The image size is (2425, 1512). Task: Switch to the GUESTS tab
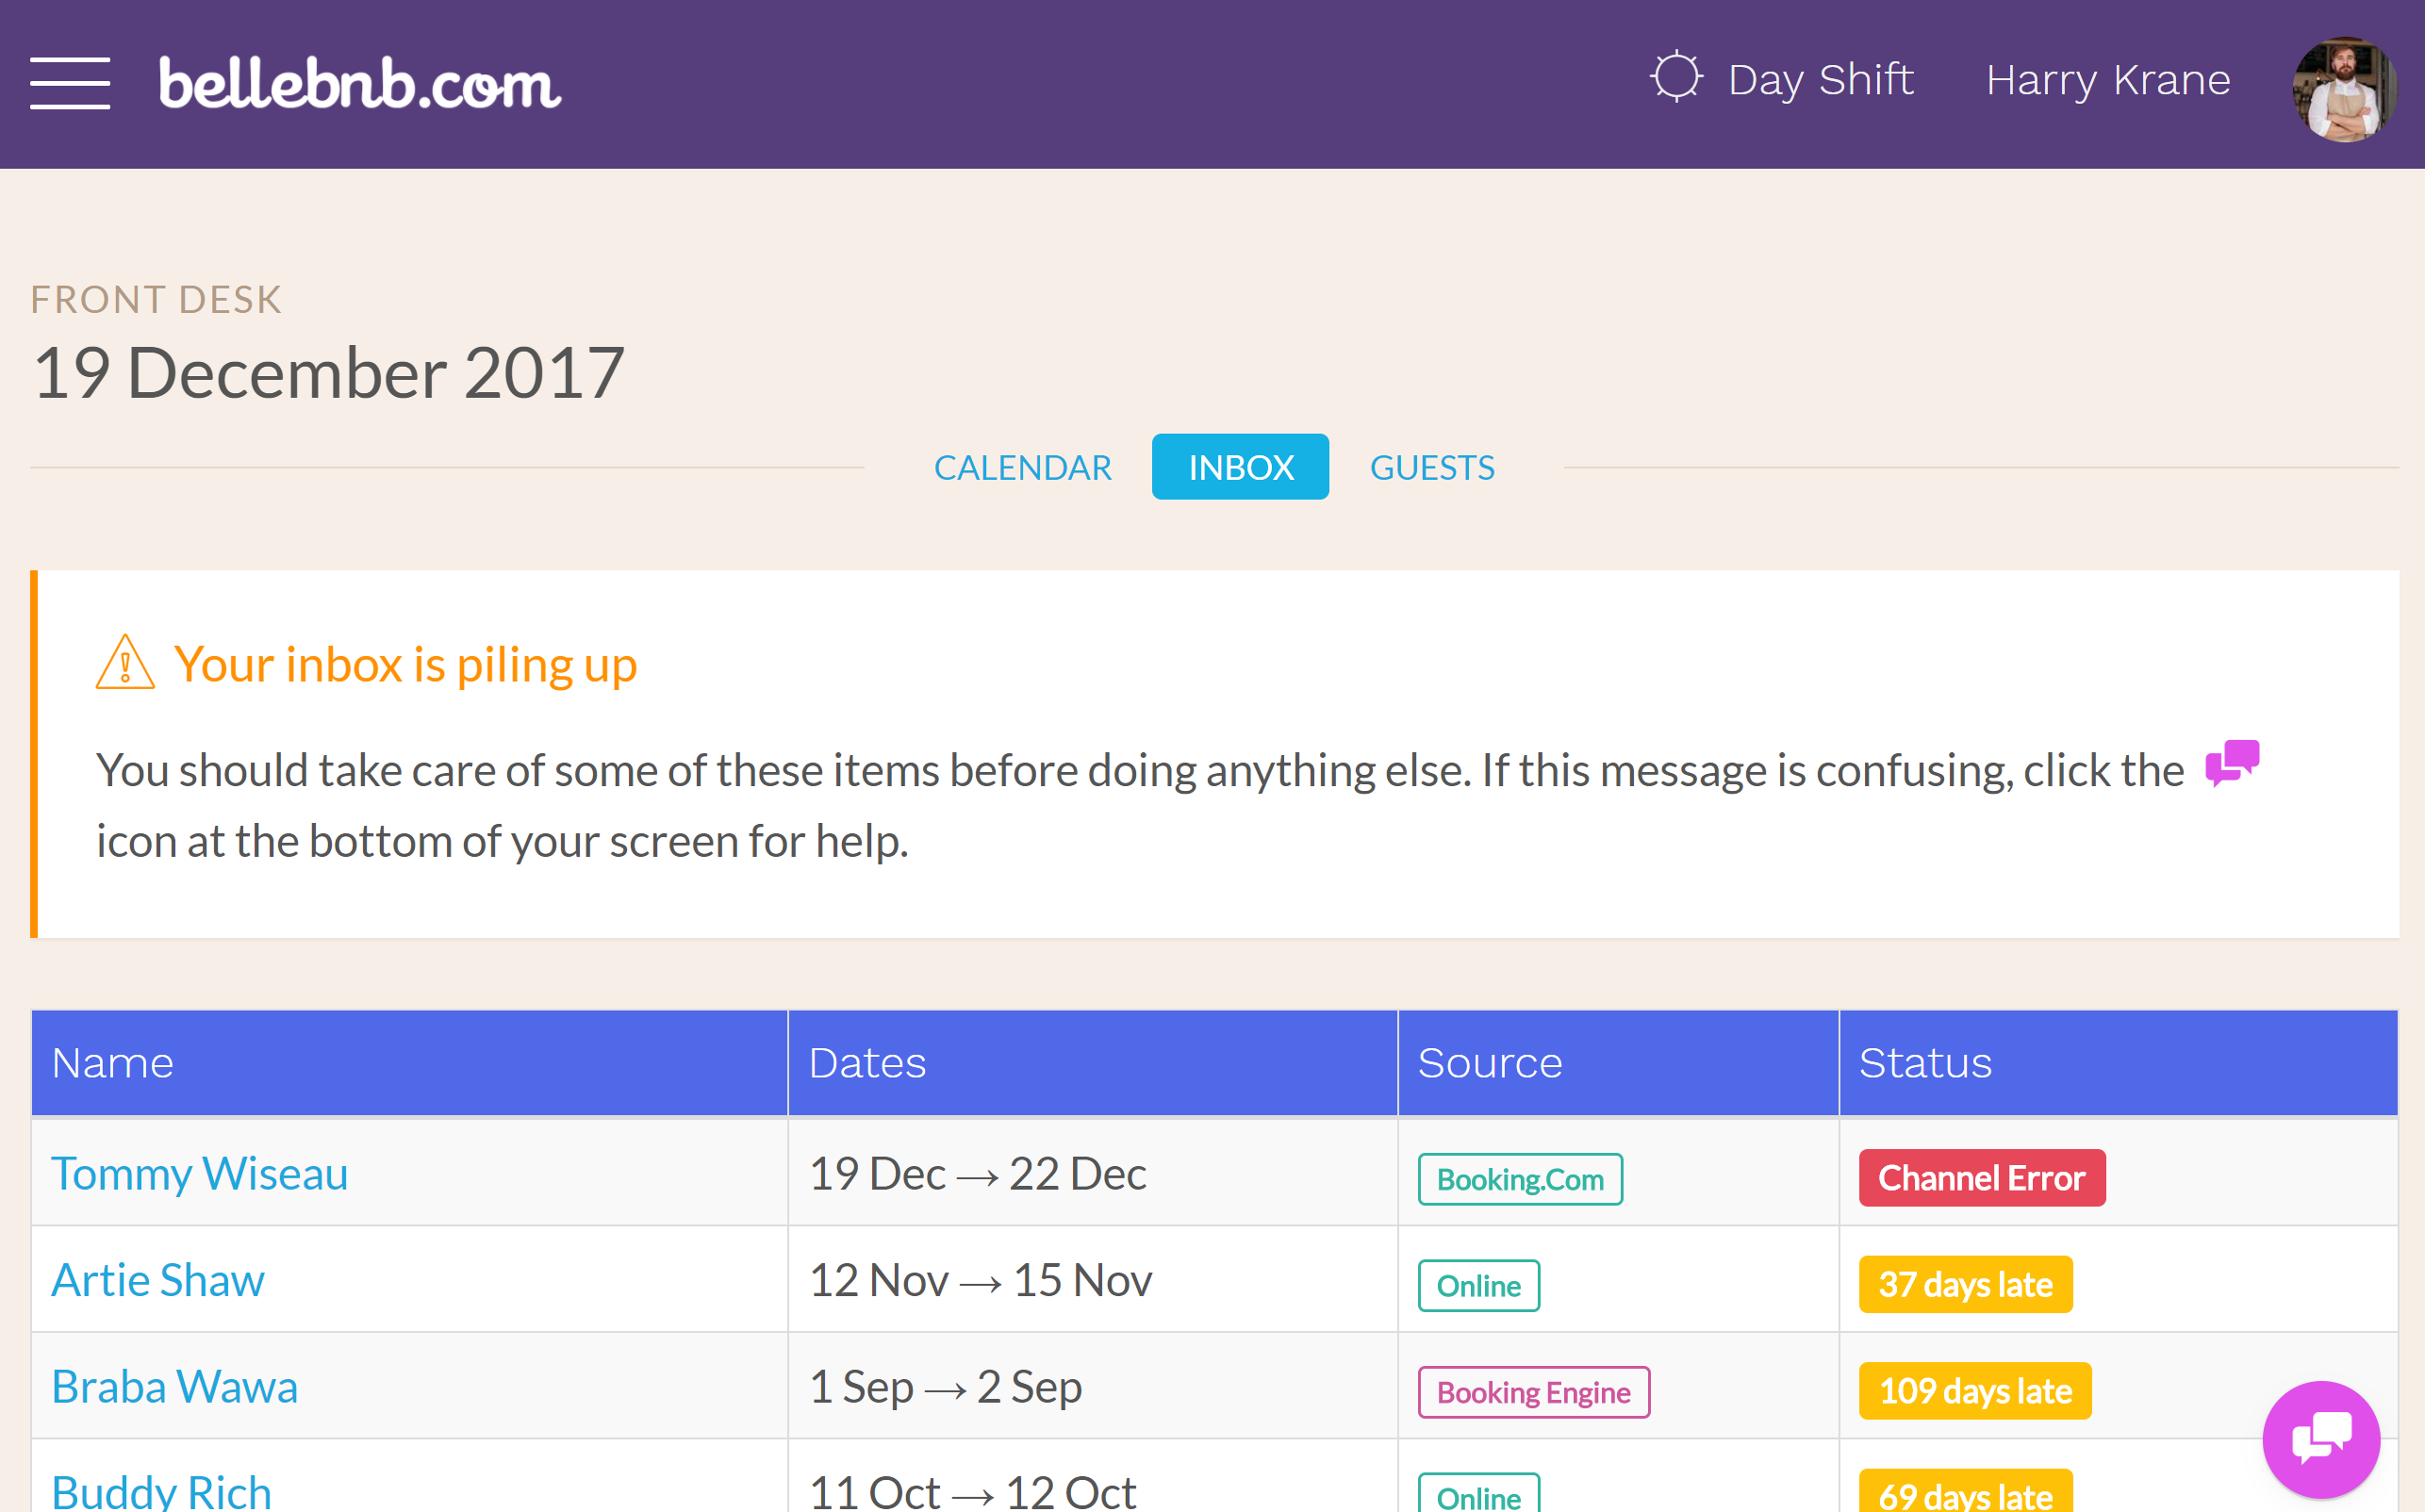pos(1432,465)
